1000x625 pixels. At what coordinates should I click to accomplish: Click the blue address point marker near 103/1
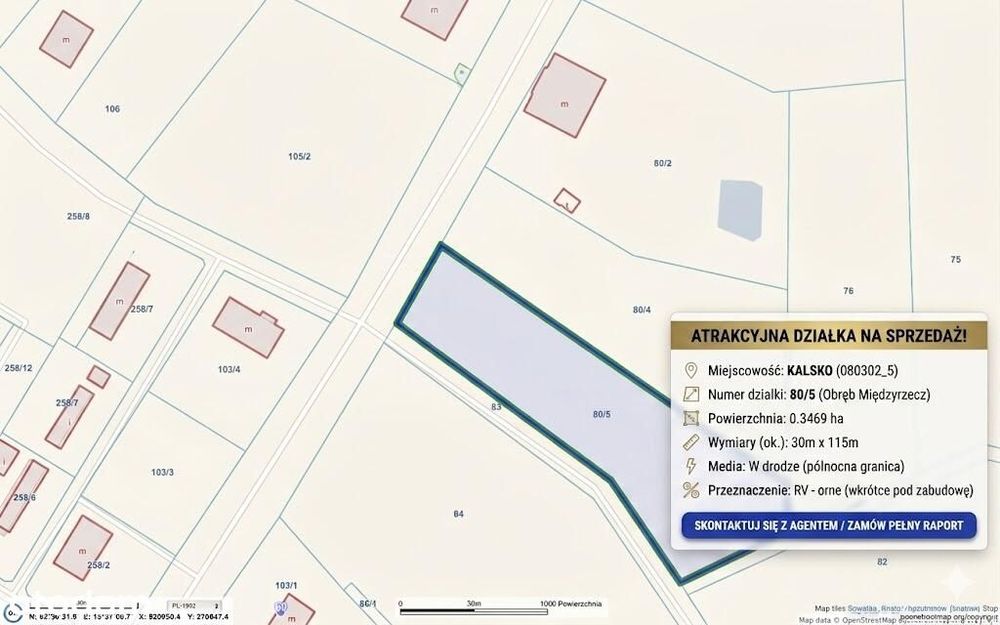(281, 608)
